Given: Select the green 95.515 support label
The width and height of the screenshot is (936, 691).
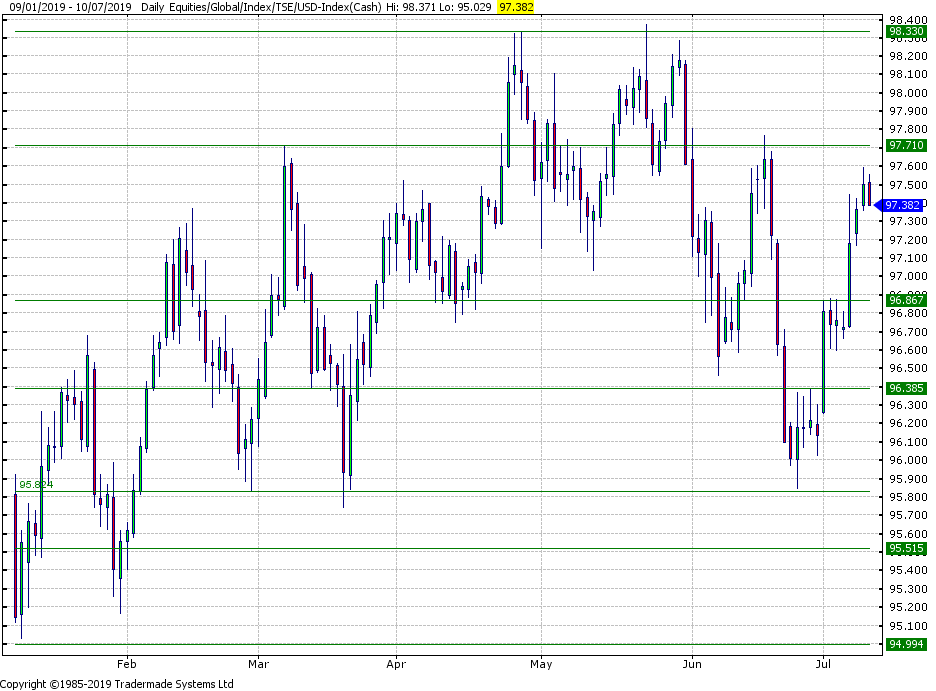Looking at the screenshot, I should (906, 549).
